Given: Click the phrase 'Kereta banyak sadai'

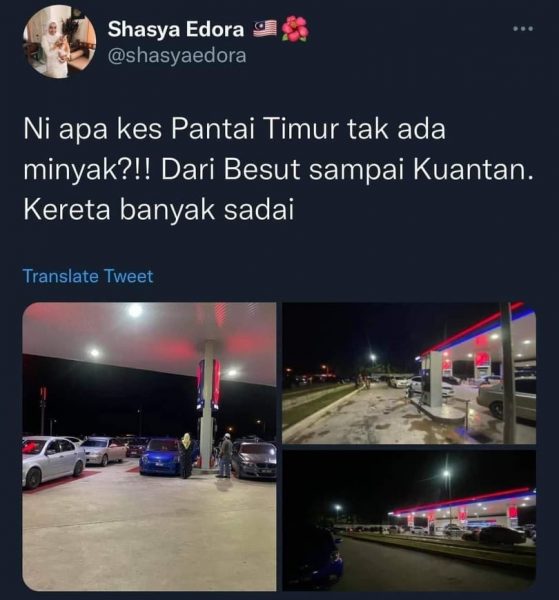Looking at the screenshot, I should click(158, 210).
